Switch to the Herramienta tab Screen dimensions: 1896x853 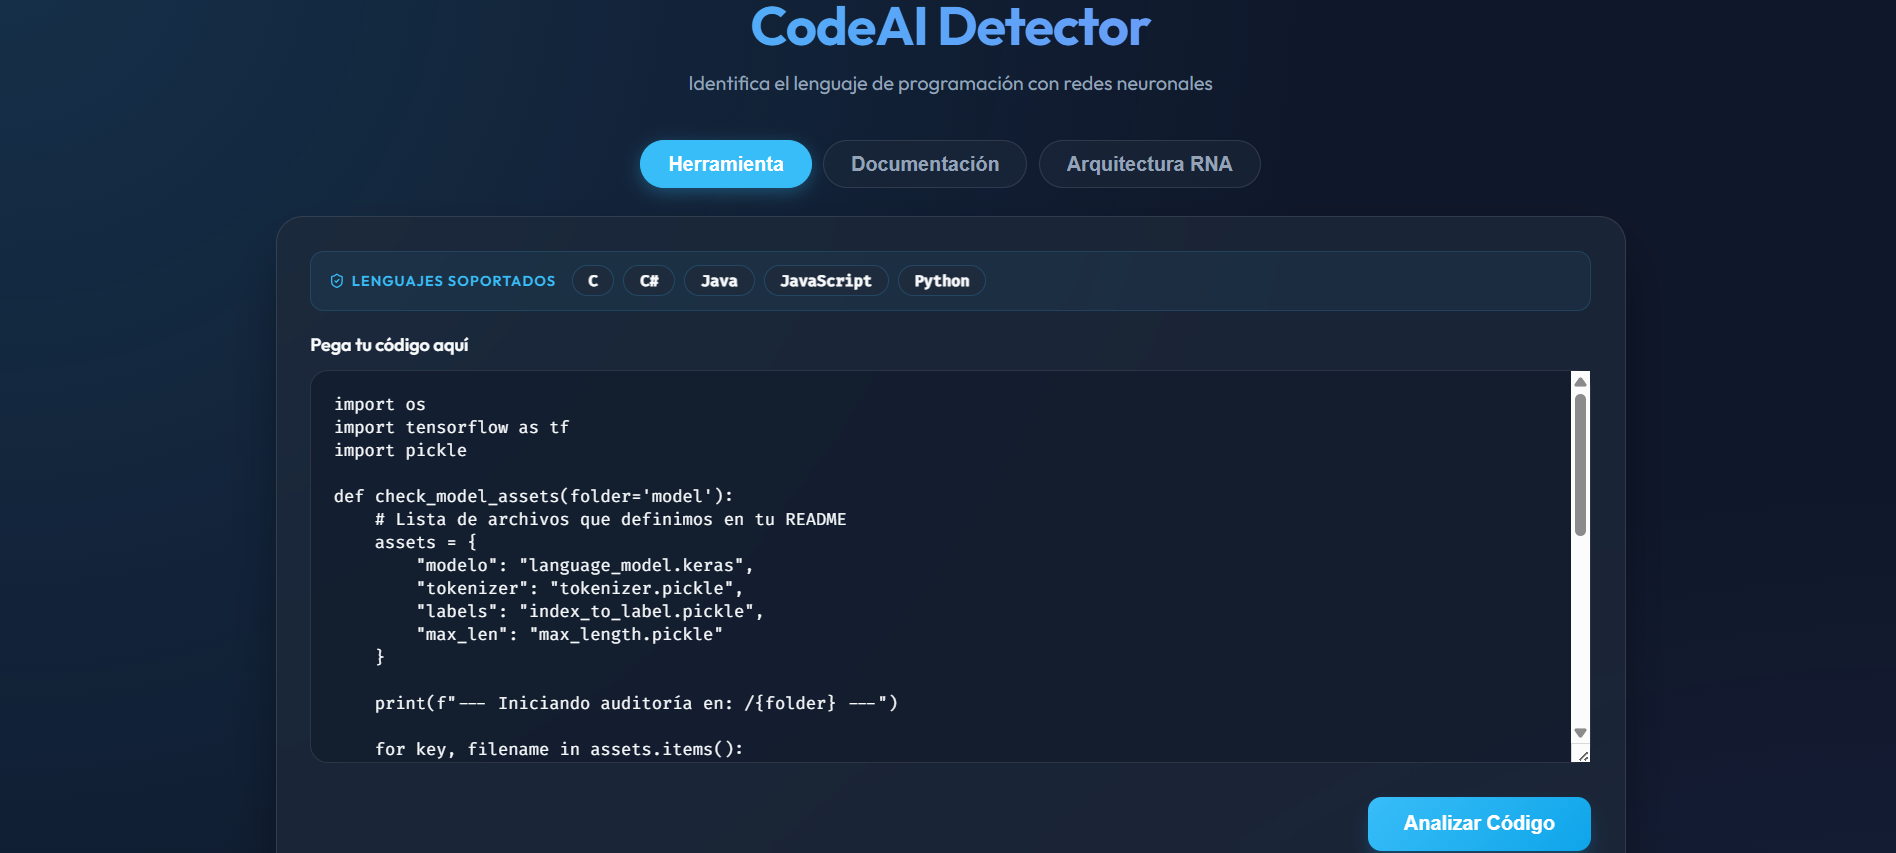point(725,164)
